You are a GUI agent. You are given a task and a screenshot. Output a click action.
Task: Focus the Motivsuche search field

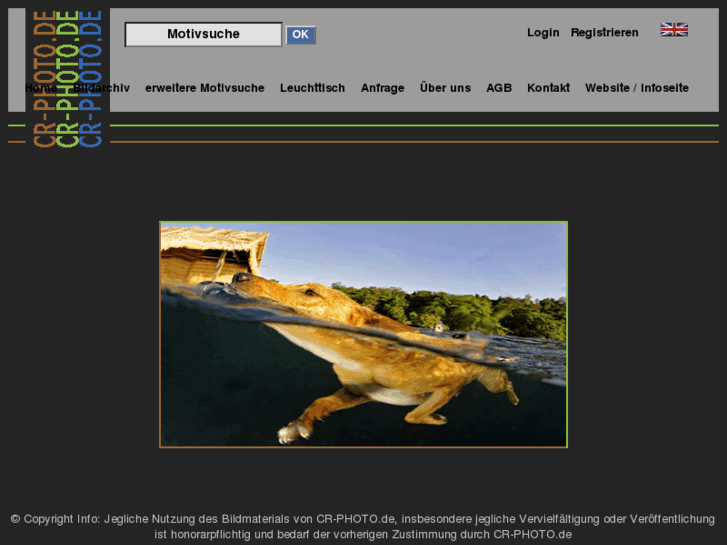coord(203,34)
